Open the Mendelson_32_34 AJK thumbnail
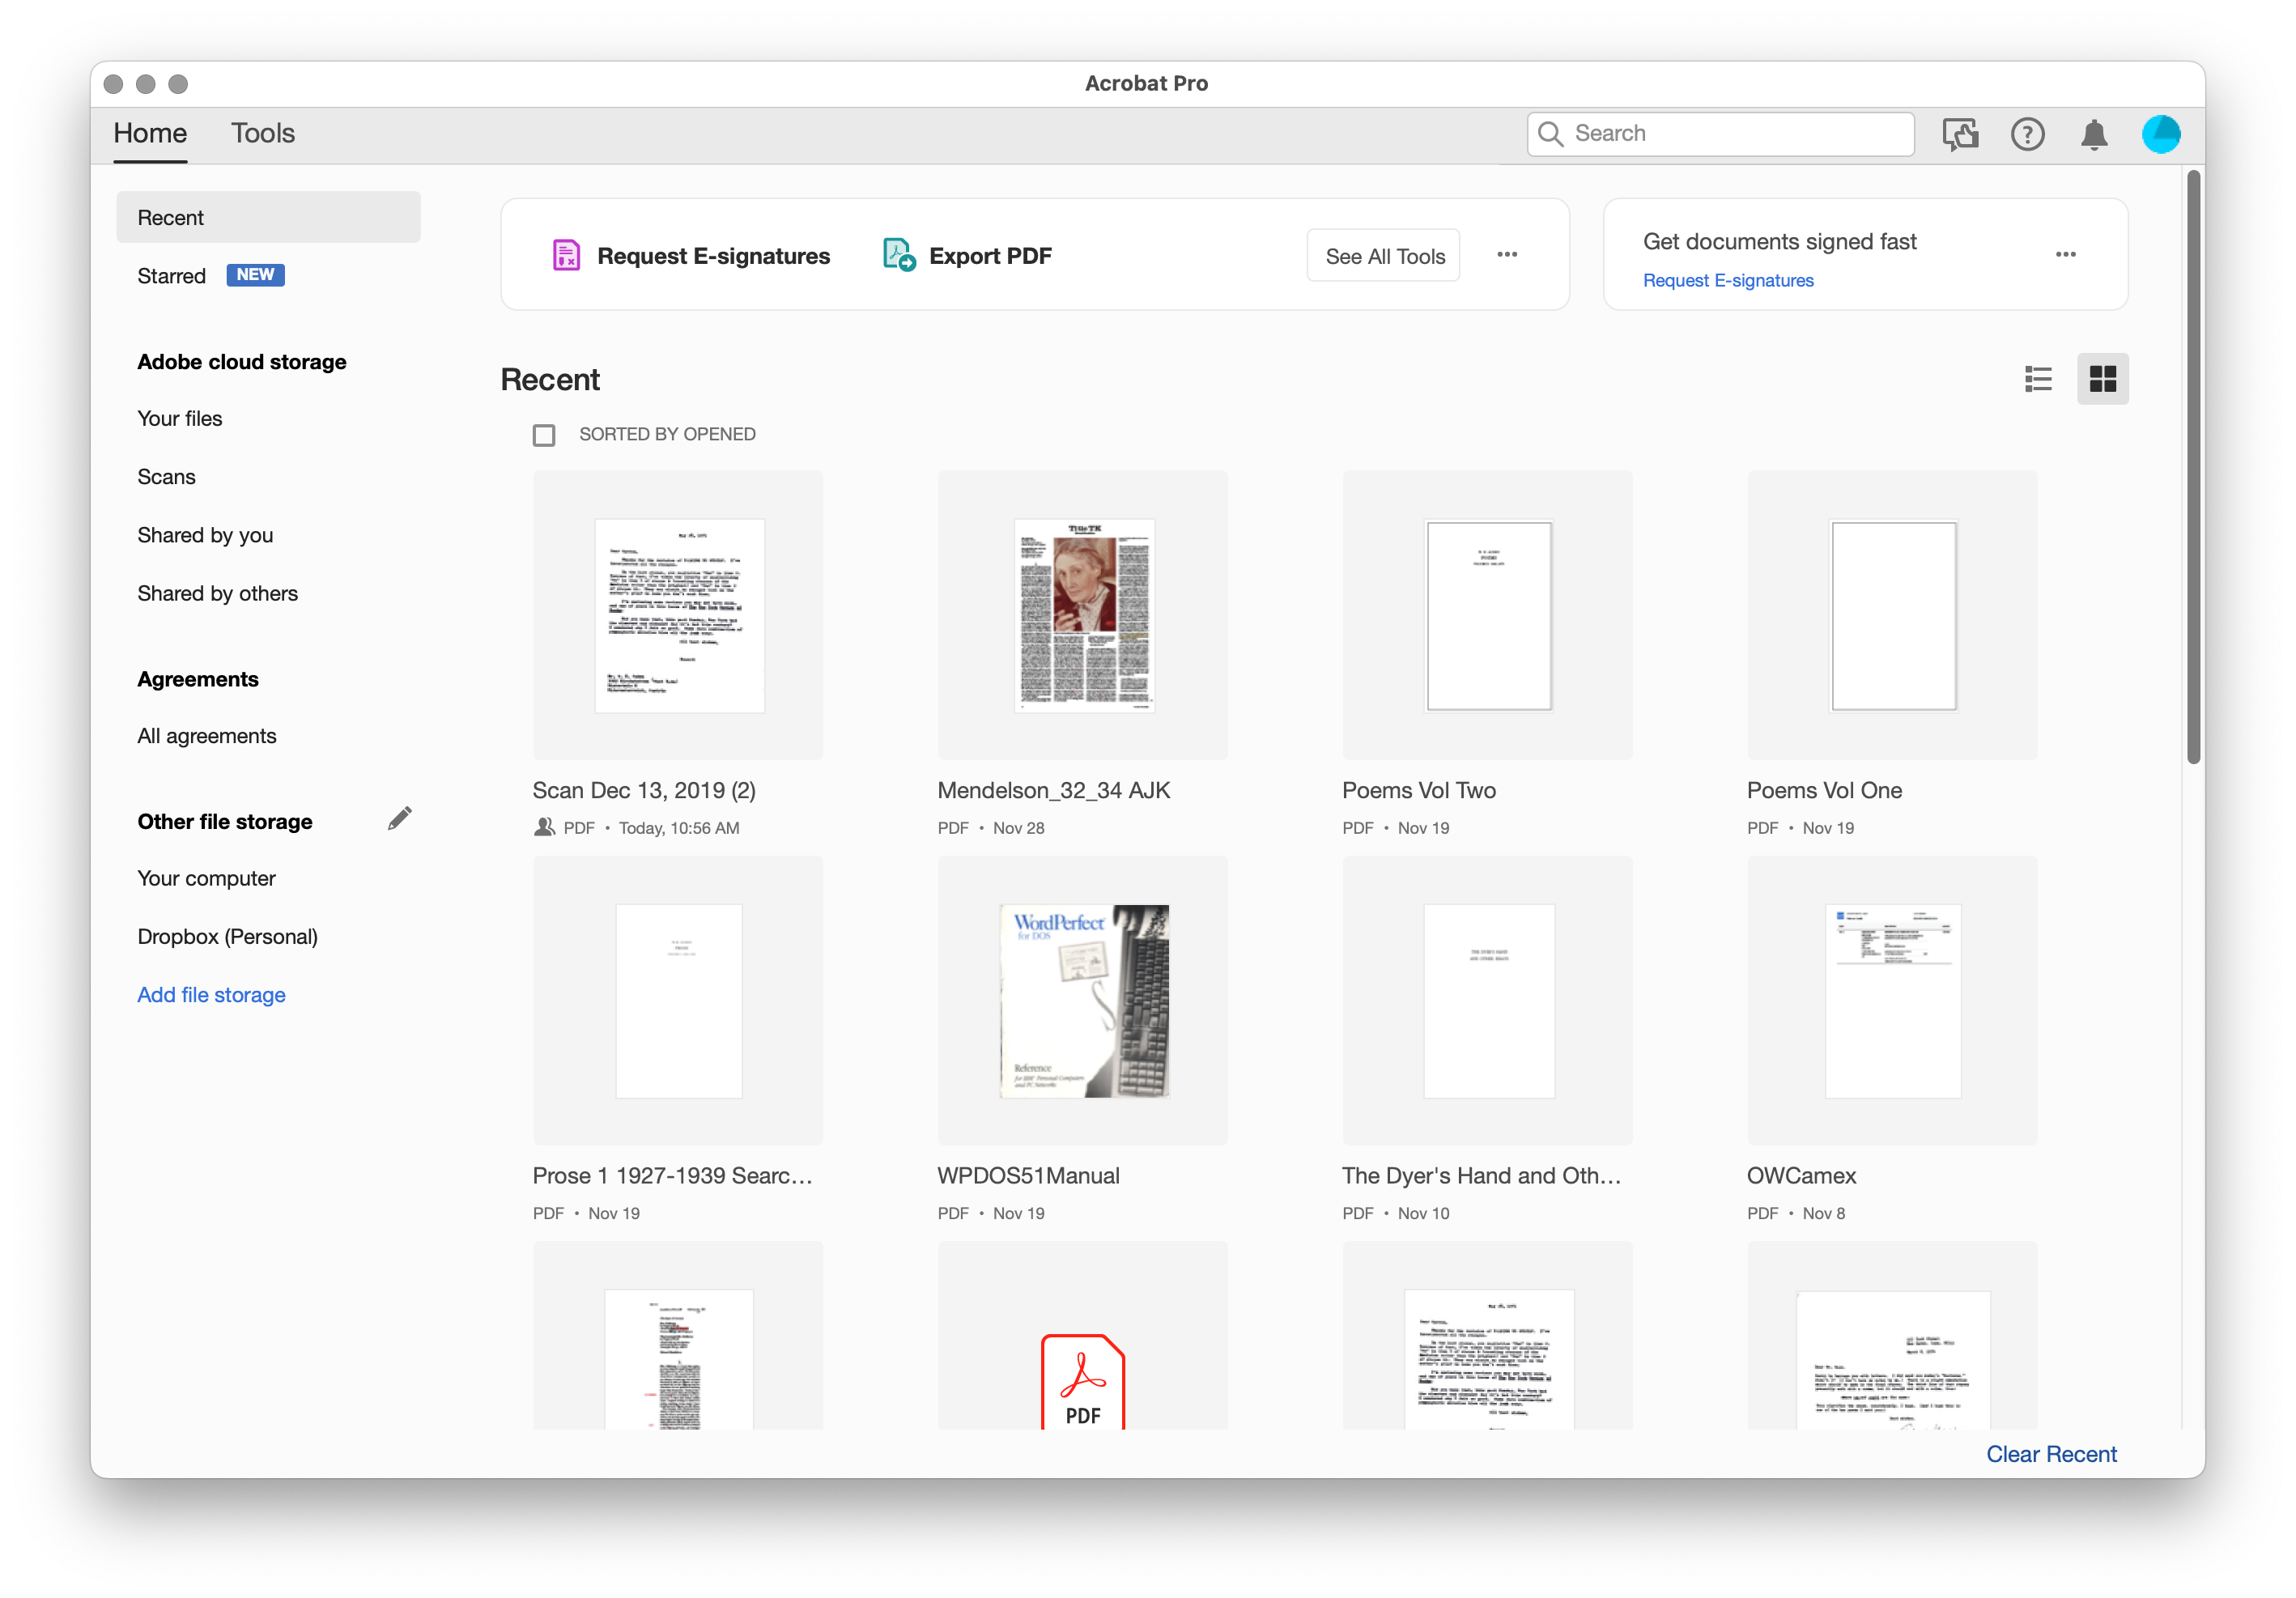 pyautogui.click(x=1083, y=615)
